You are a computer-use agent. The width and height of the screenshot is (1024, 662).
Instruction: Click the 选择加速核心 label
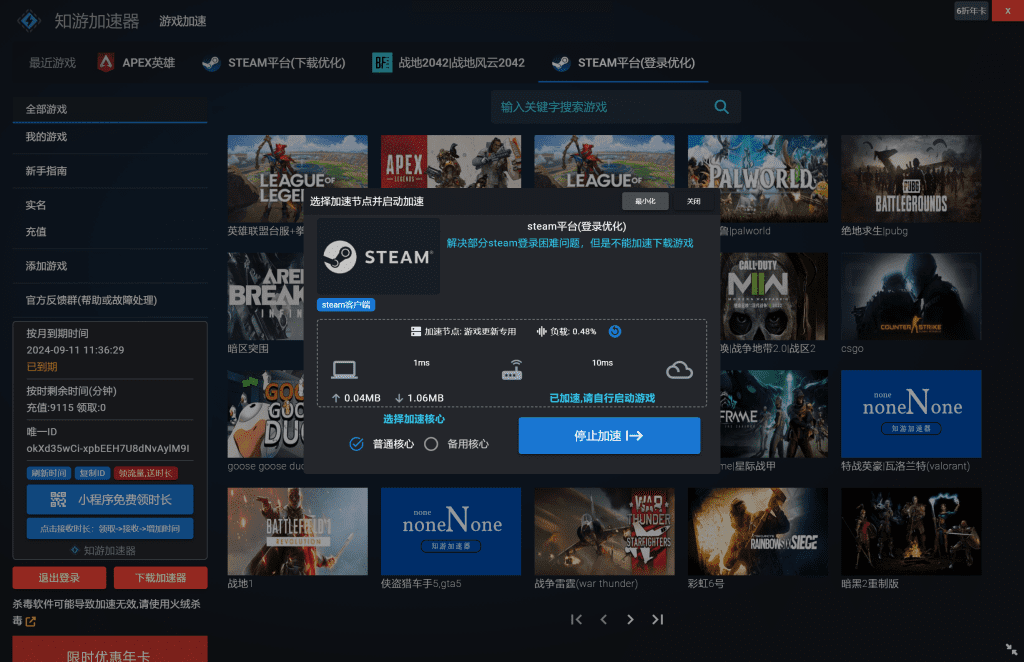tap(413, 419)
